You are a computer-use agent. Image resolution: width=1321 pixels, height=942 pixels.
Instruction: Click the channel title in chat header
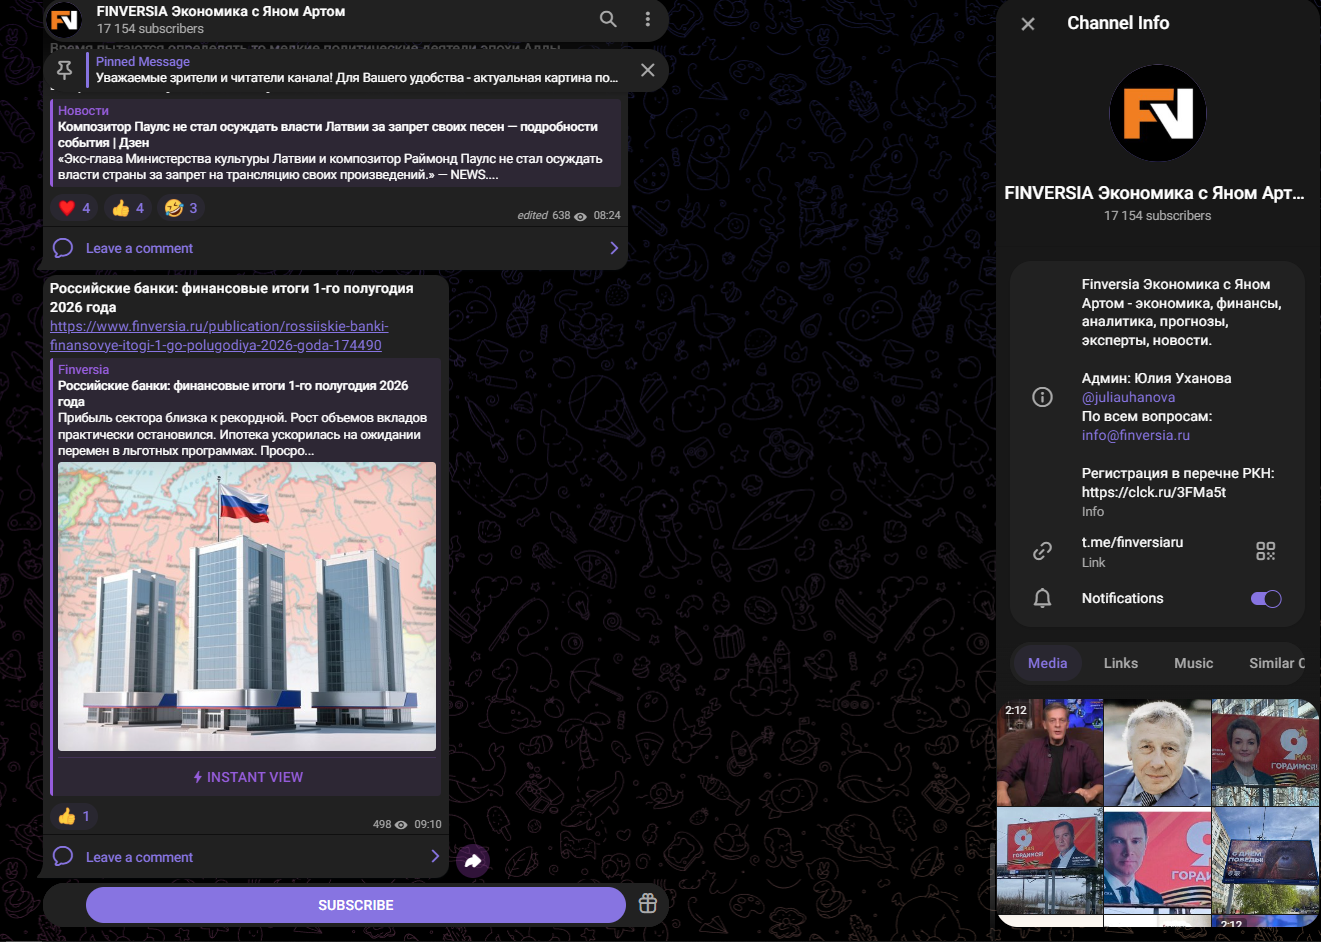click(221, 12)
